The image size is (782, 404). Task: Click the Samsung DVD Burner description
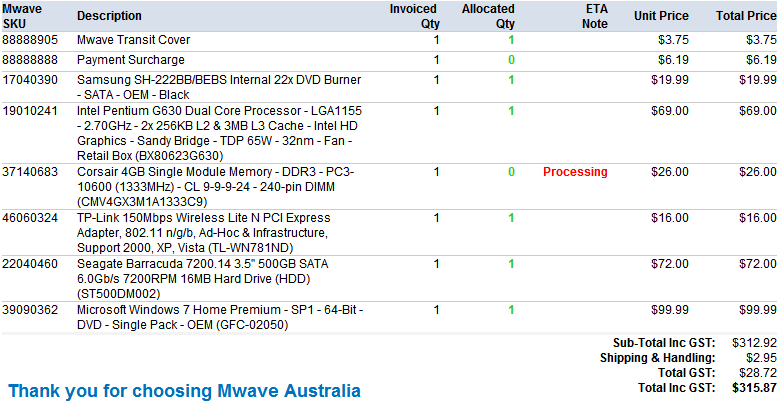coord(218,86)
